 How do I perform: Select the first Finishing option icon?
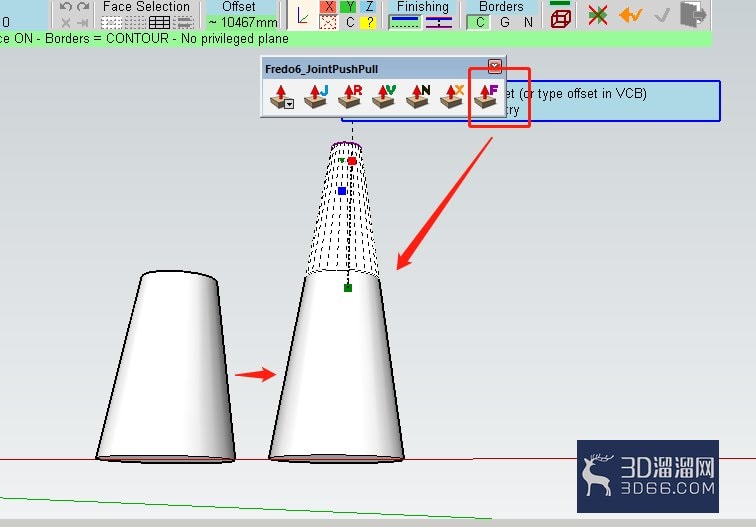point(405,23)
